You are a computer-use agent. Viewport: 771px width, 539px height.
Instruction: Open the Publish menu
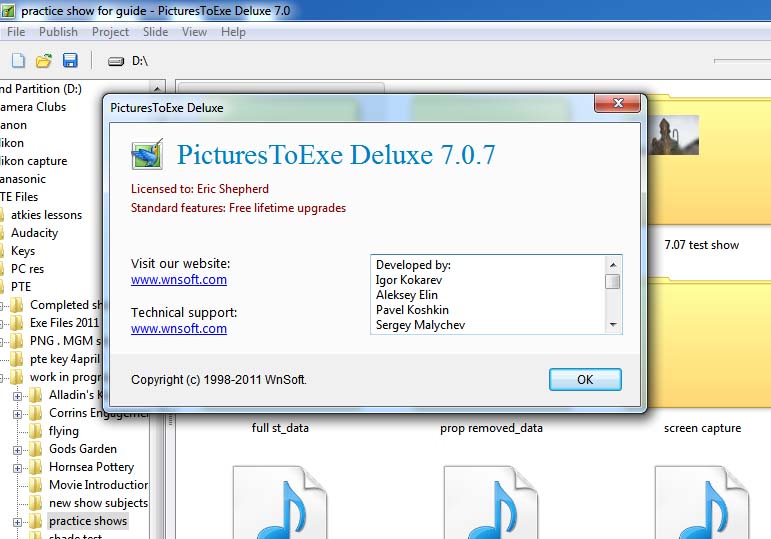pos(58,32)
